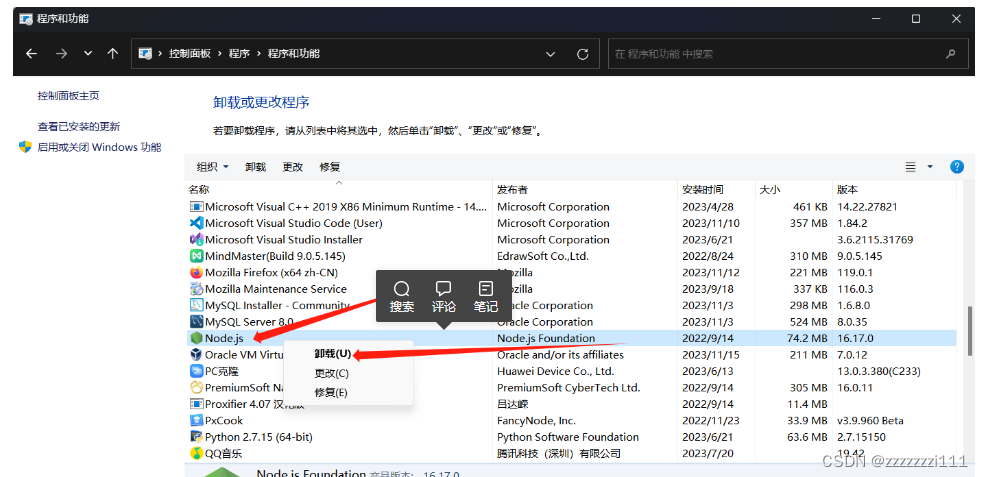Click Visual C++ 2019 X86 Minimum Runtime icon
The width and height of the screenshot is (983, 477).
click(x=196, y=207)
